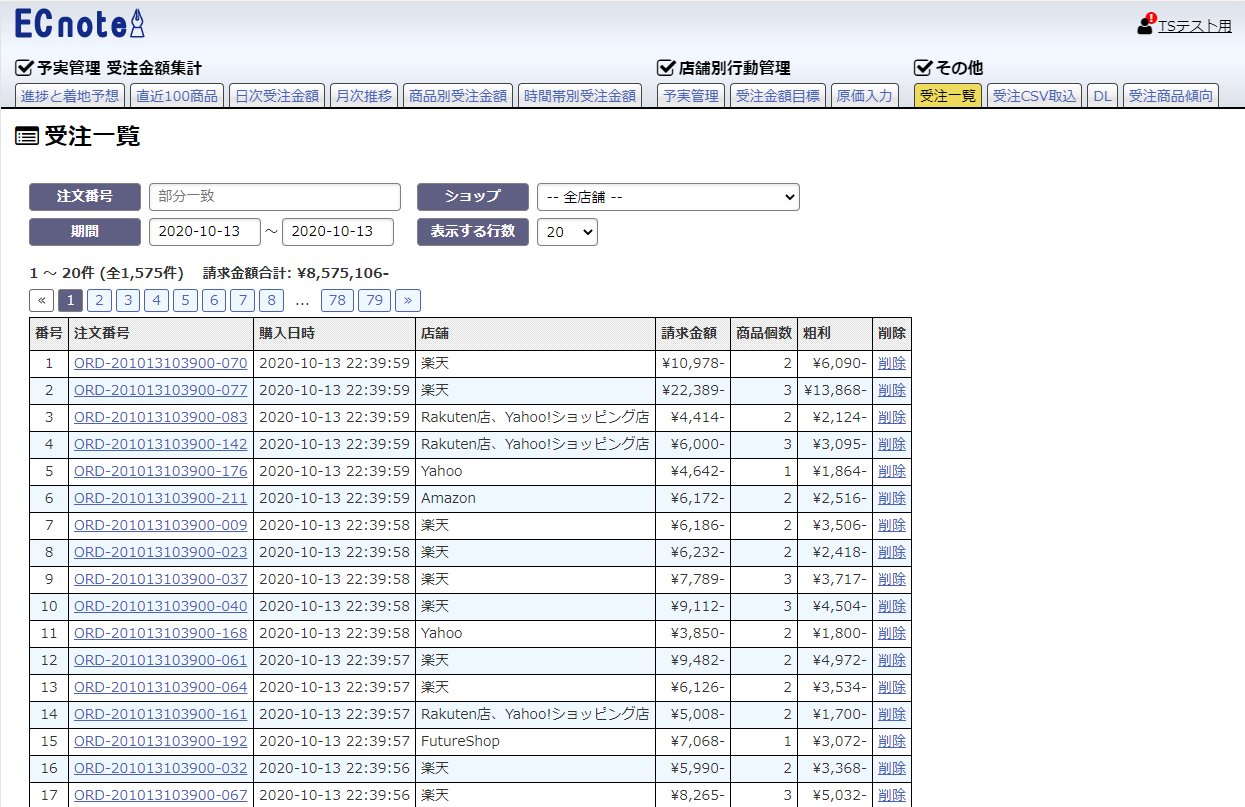Go to page 2
This screenshot has height=807, width=1245.
point(99,300)
